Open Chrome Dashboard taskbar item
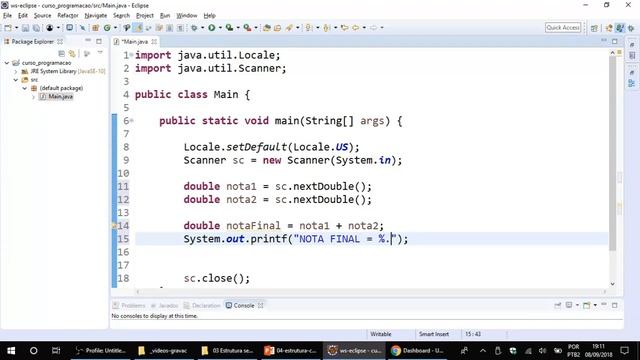Image resolution: width=640 pixels, height=360 pixels. tap(418, 351)
